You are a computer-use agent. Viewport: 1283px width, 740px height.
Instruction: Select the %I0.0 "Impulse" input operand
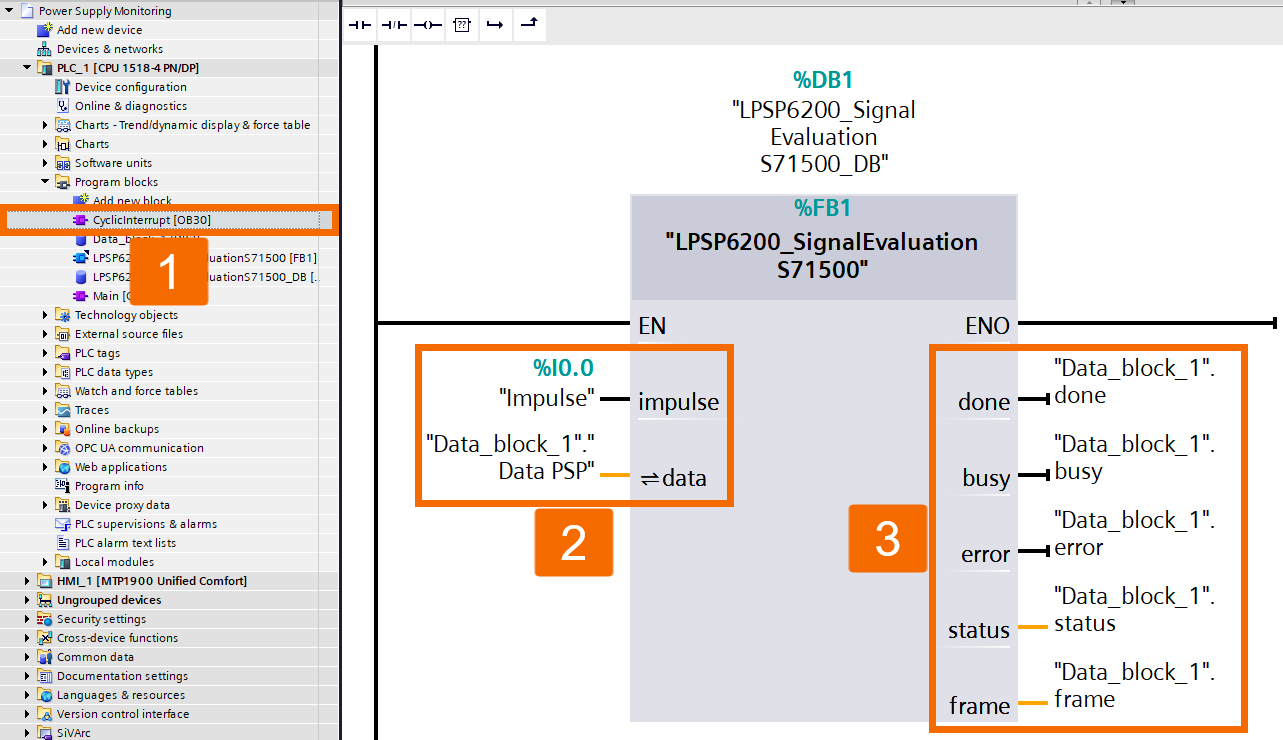546,384
